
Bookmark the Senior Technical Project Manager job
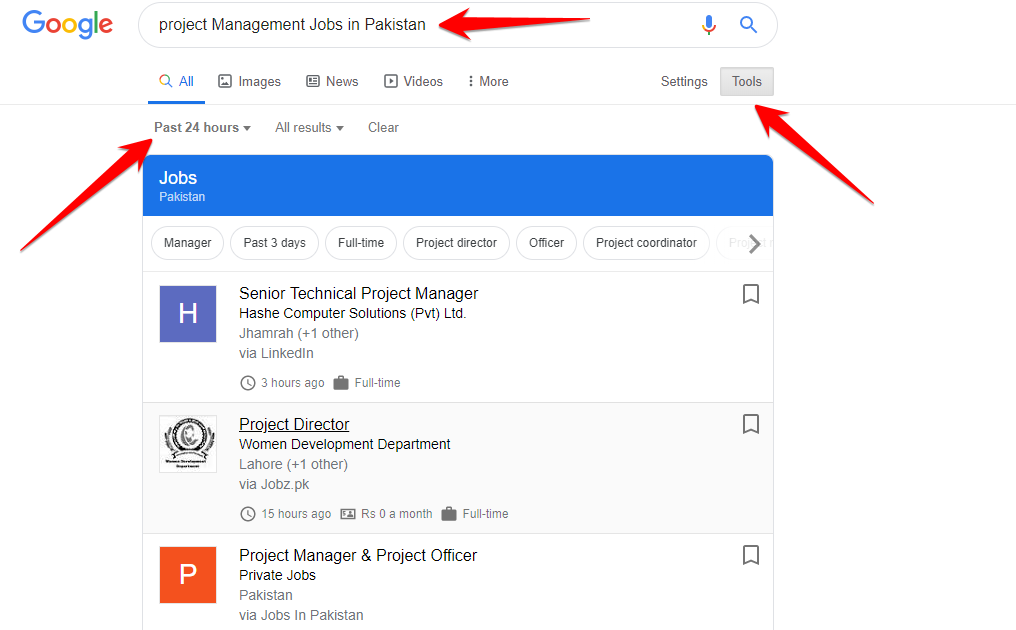pyautogui.click(x=750, y=294)
